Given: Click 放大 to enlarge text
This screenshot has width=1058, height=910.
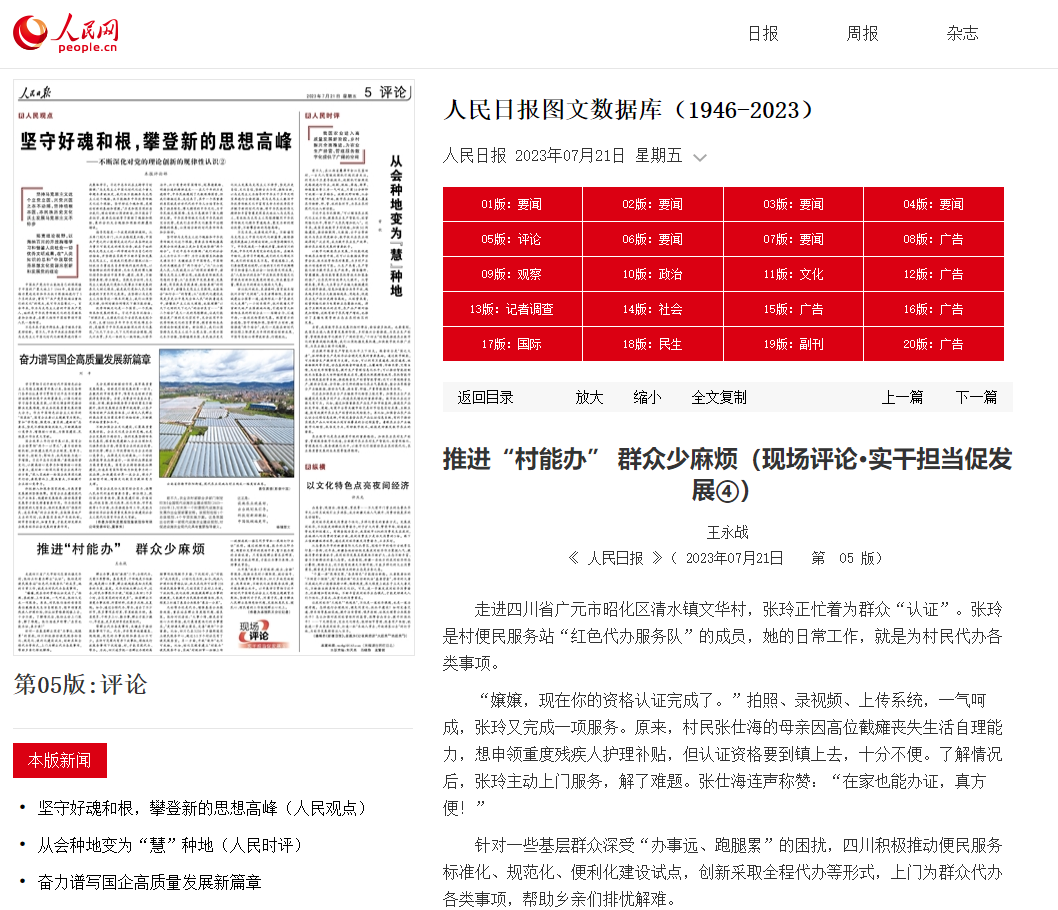Looking at the screenshot, I should point(589,397).
